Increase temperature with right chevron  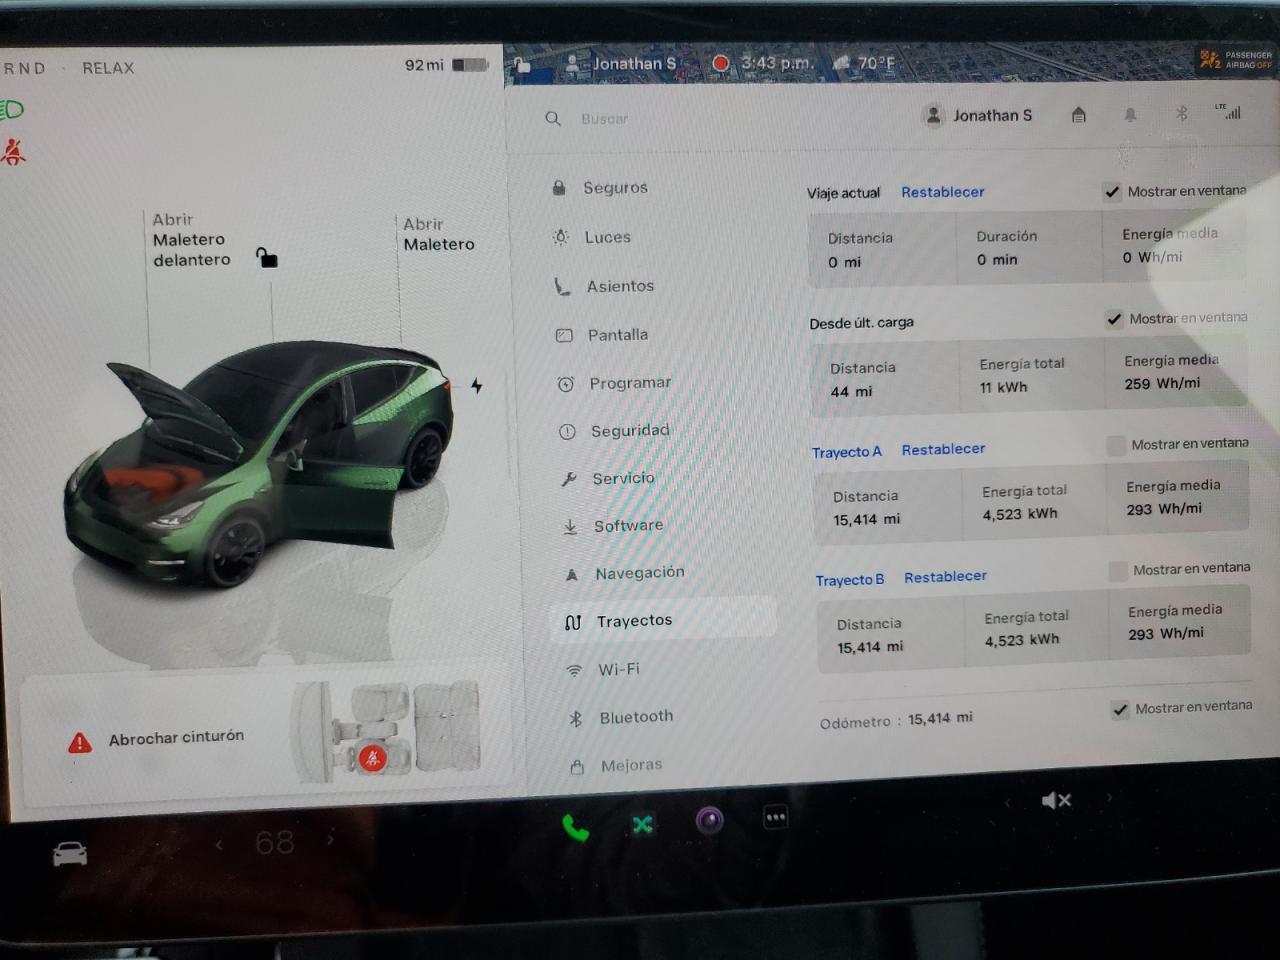(330, 839)
